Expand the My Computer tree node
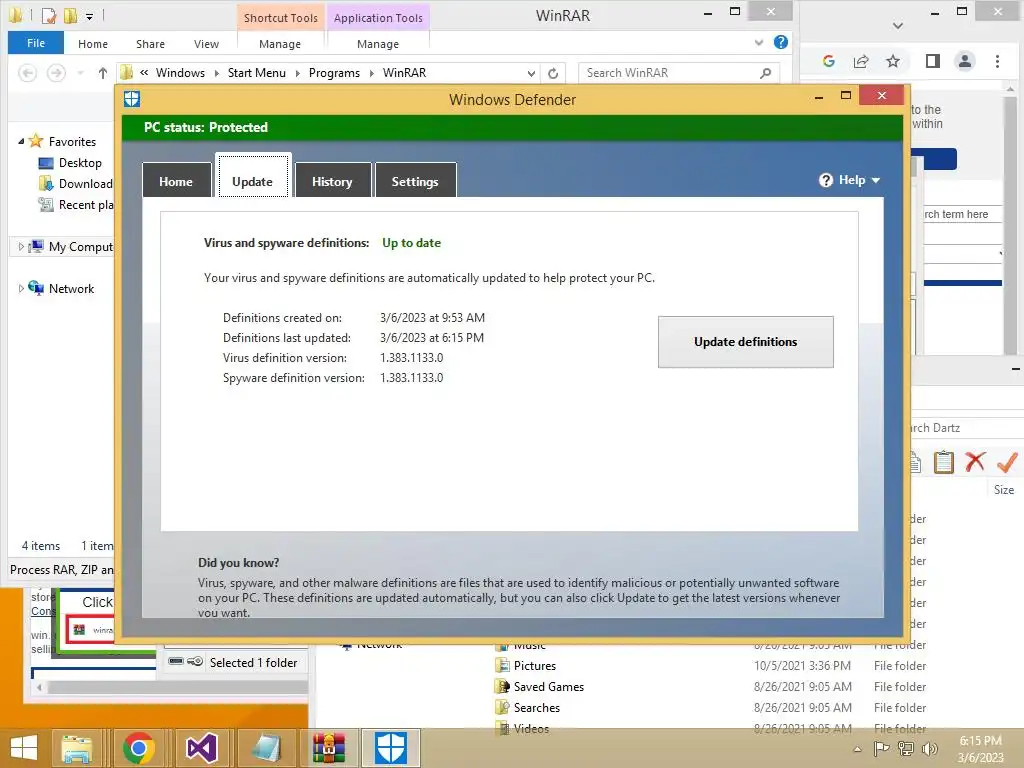The image size is (1024, 768). [21, 246]
